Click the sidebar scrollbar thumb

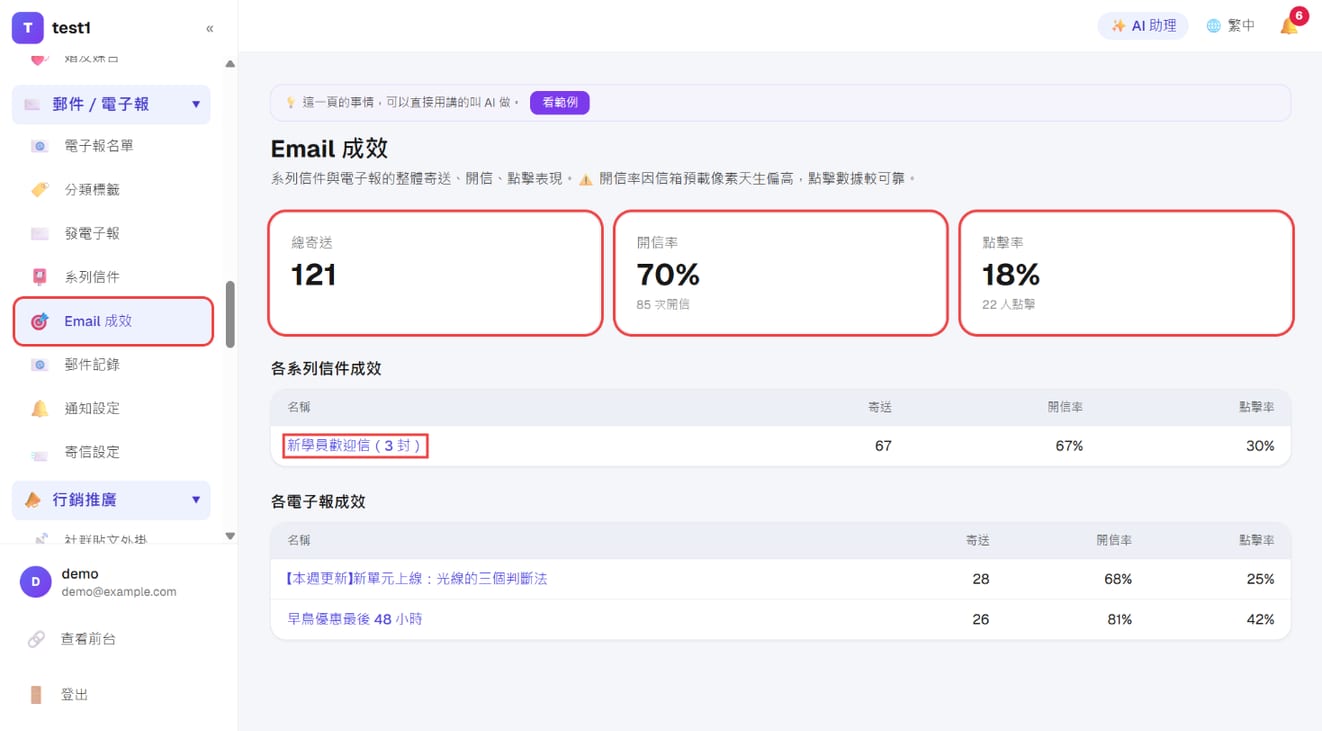pos(230,314)
